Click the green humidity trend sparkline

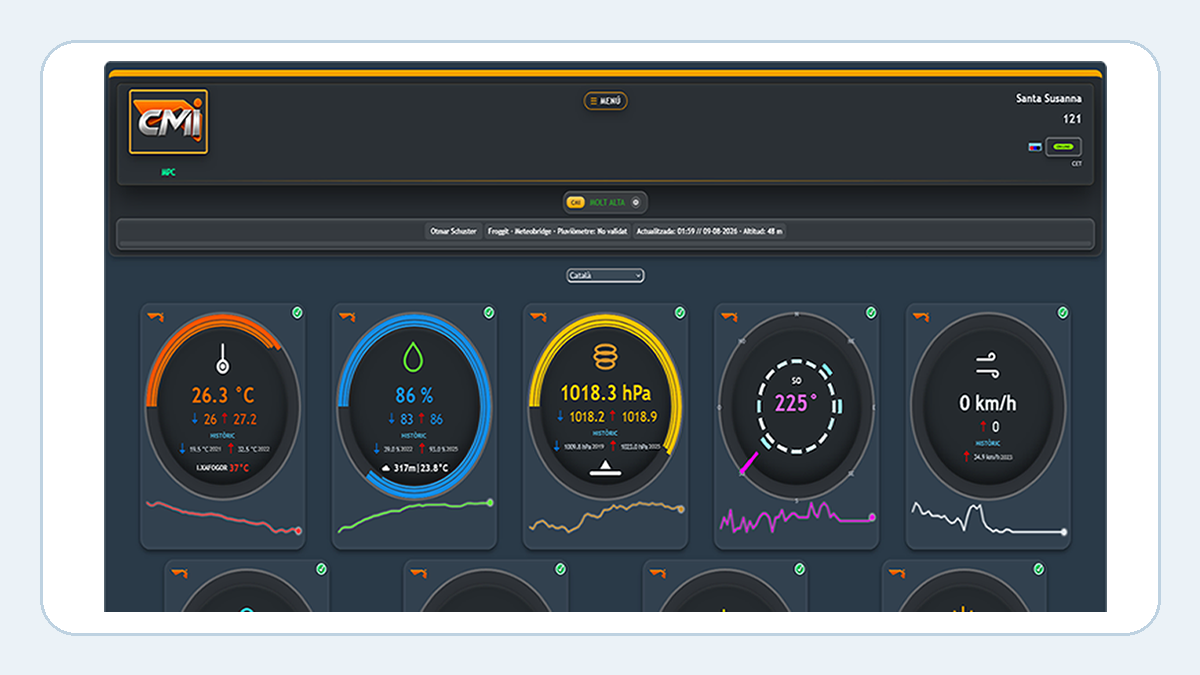point(414,515)
